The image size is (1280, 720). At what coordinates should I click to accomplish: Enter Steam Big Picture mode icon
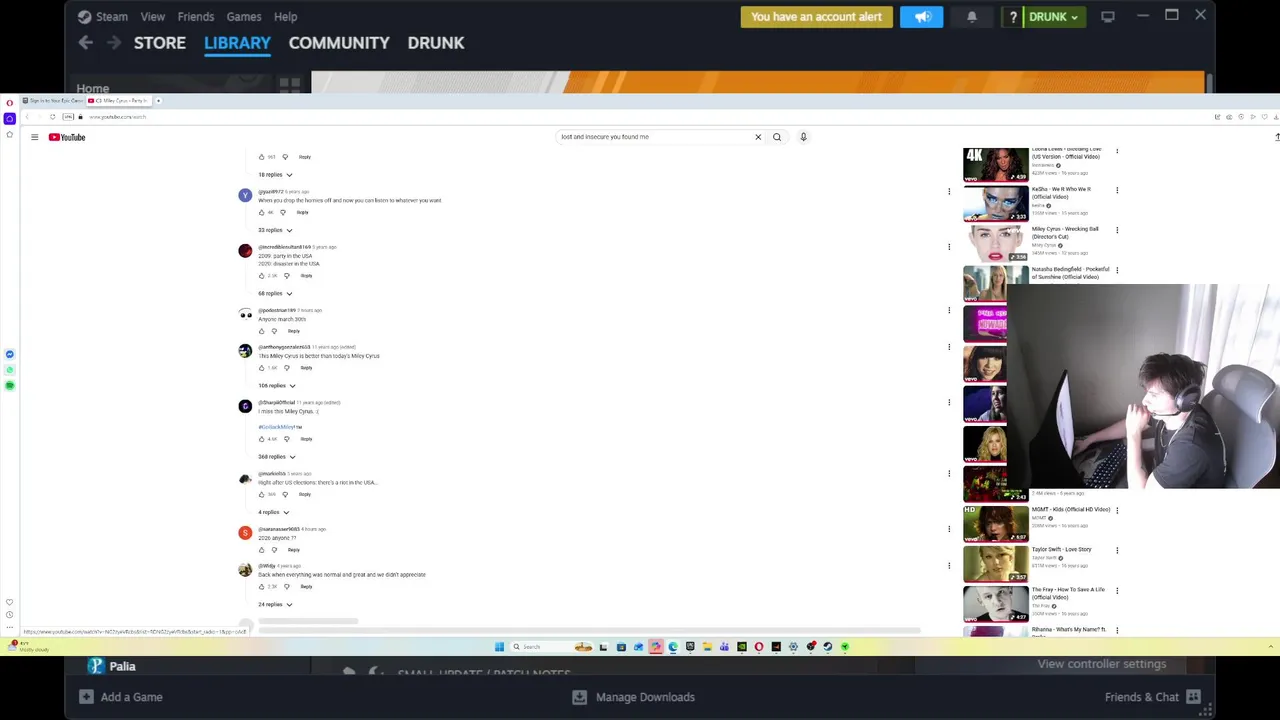(1108, 17)
